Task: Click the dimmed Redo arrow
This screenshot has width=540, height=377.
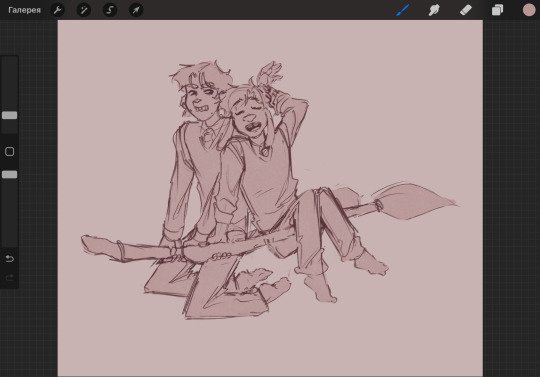Action: pyautogui.click(x=10, y=277)
